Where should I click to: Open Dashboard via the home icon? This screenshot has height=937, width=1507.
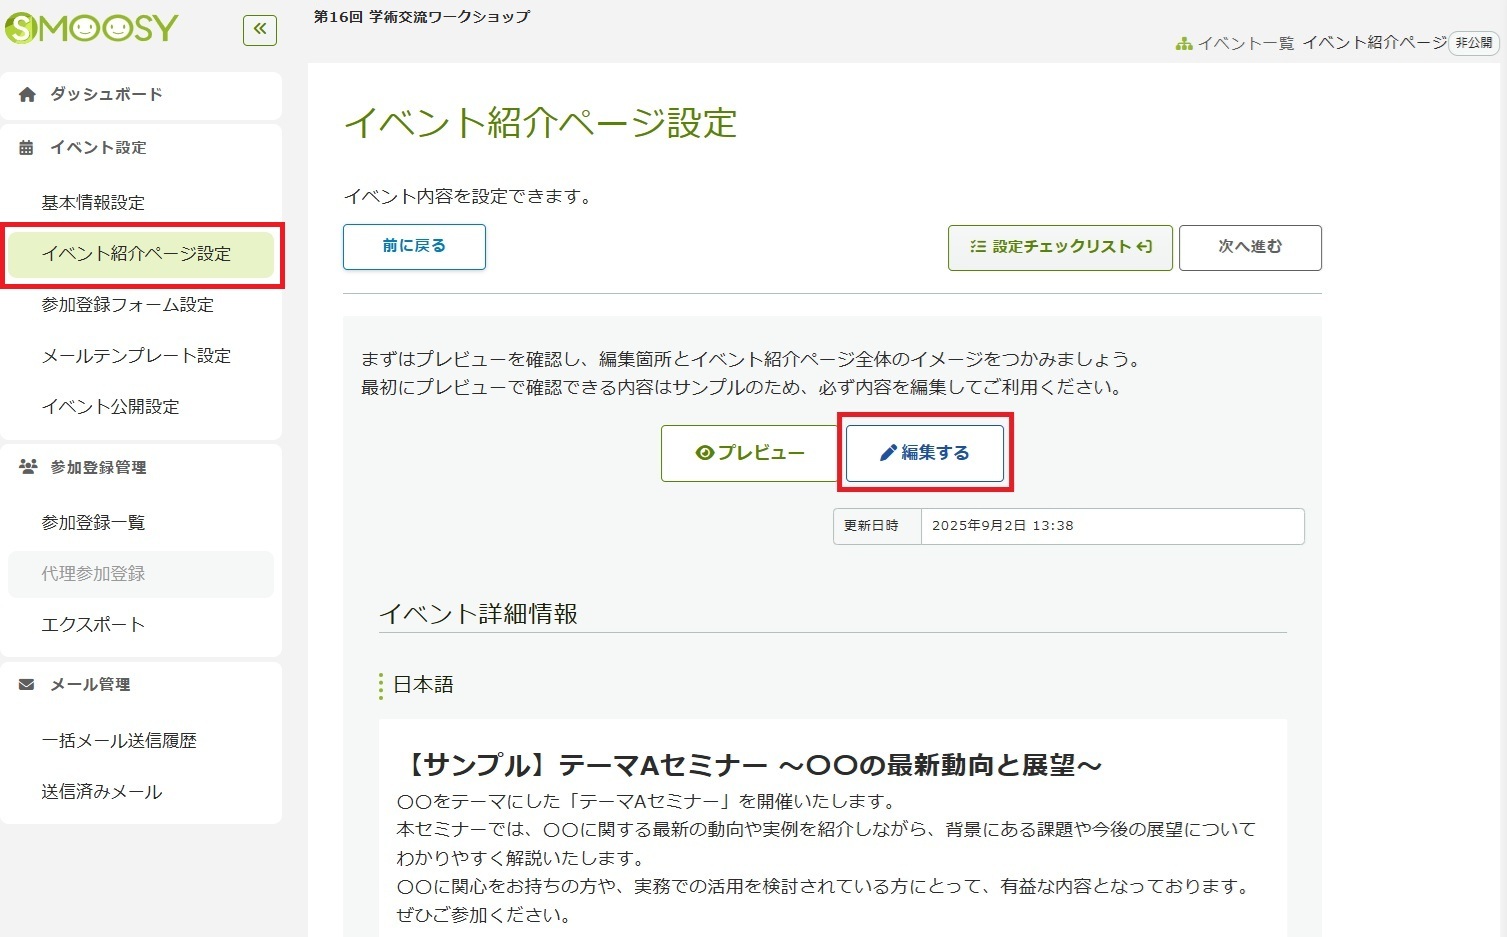coord(27,95)
